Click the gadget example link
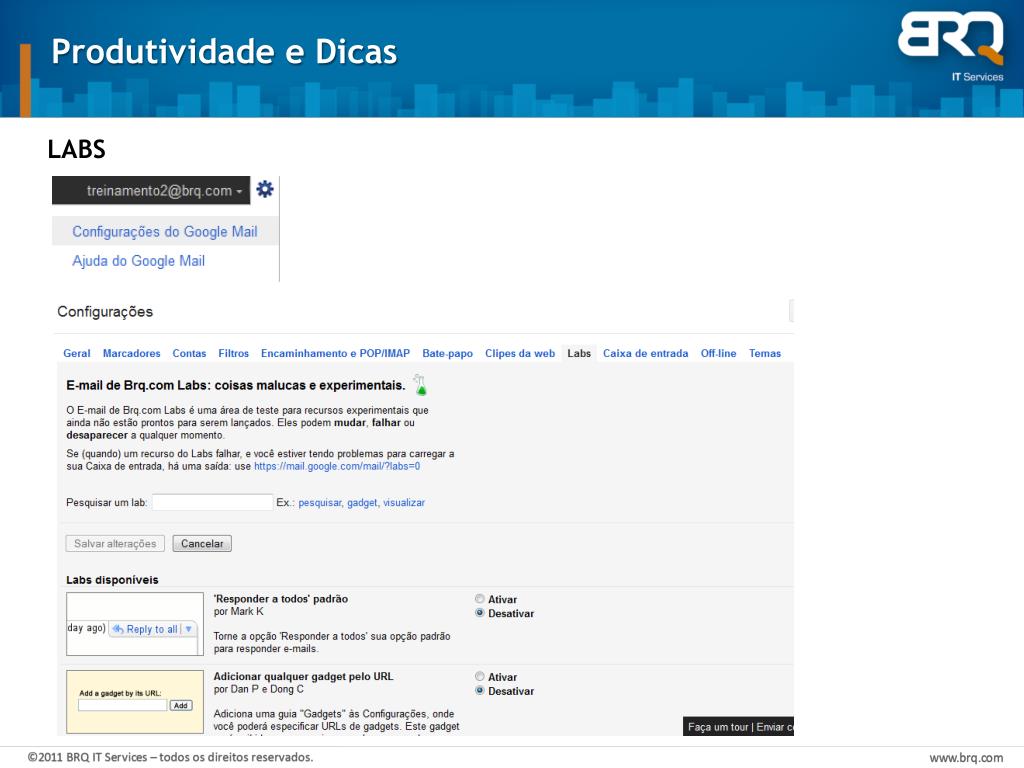 [362, 503]
